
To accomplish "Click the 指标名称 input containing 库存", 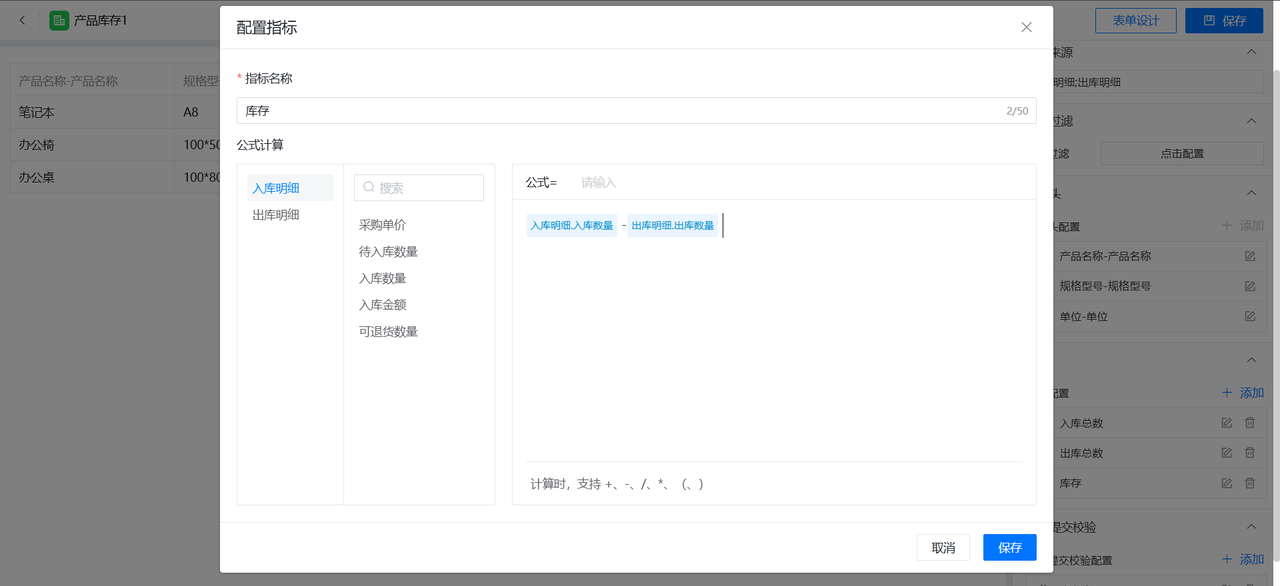I will (620, 111).
